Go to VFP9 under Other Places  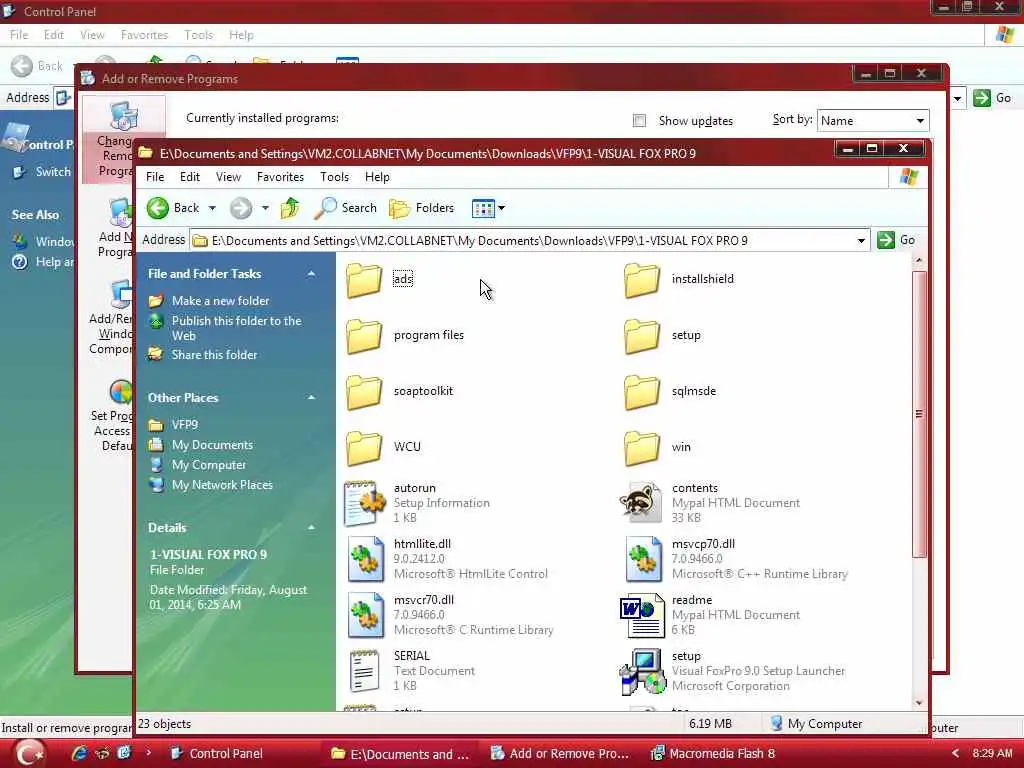pos(184,425)
